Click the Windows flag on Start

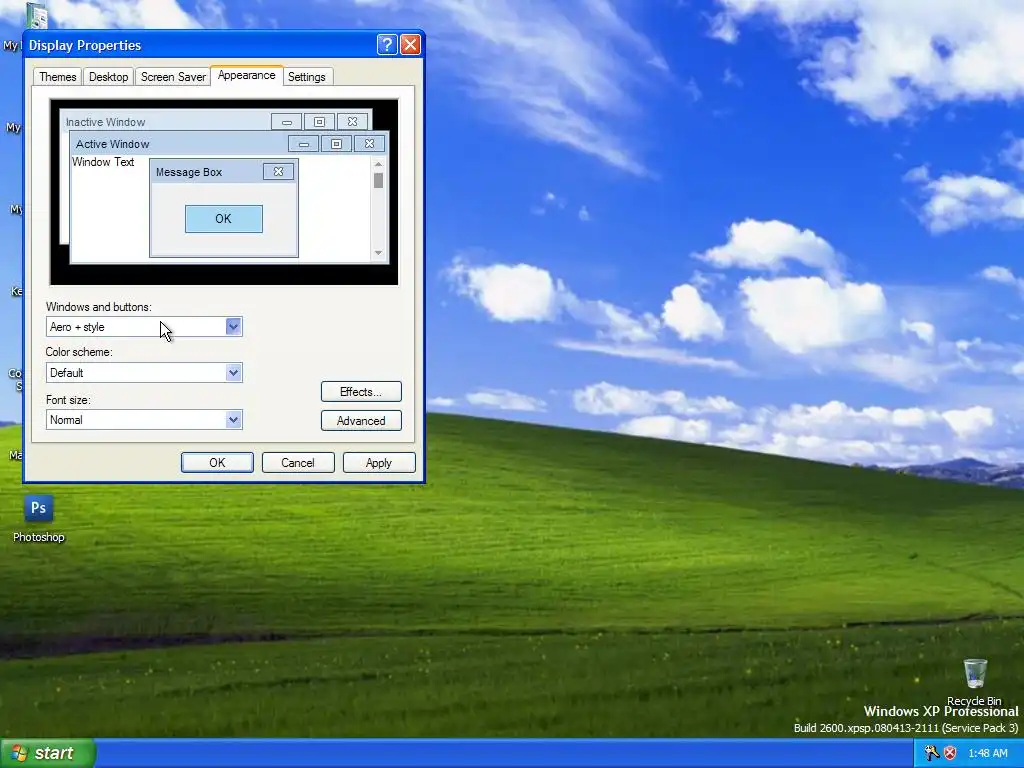[x=18, y=754]
